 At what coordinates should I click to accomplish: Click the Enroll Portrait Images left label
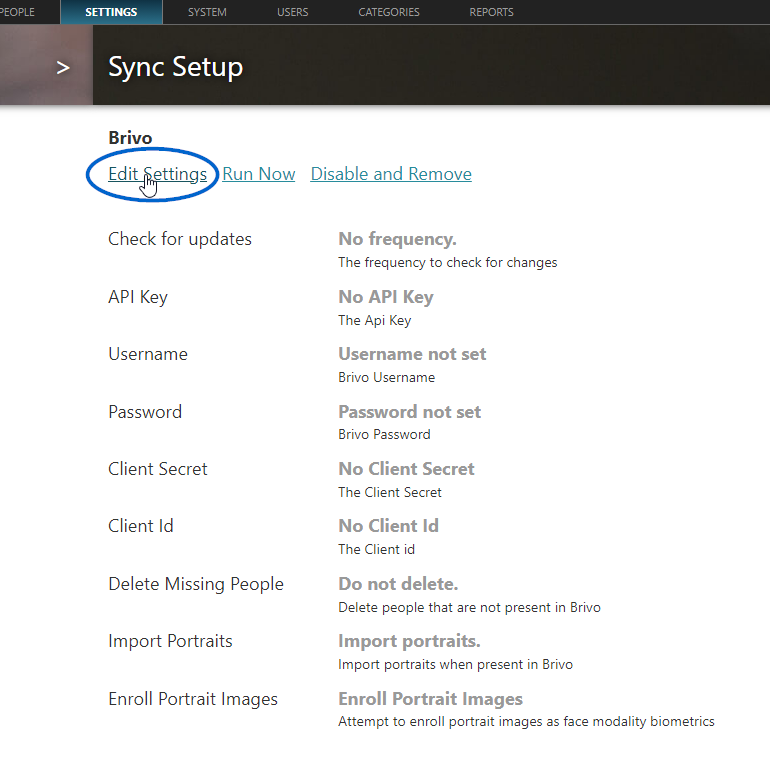(193, 699)
